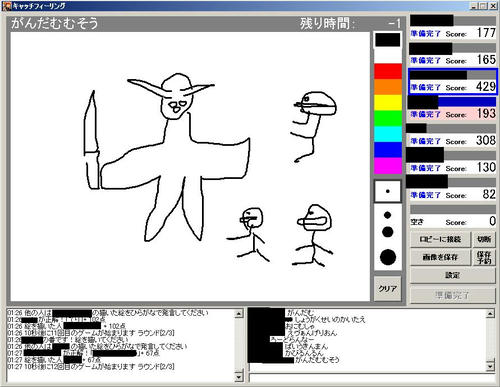
Task: Select player row with score 165
Action: (x=453, y=54)
